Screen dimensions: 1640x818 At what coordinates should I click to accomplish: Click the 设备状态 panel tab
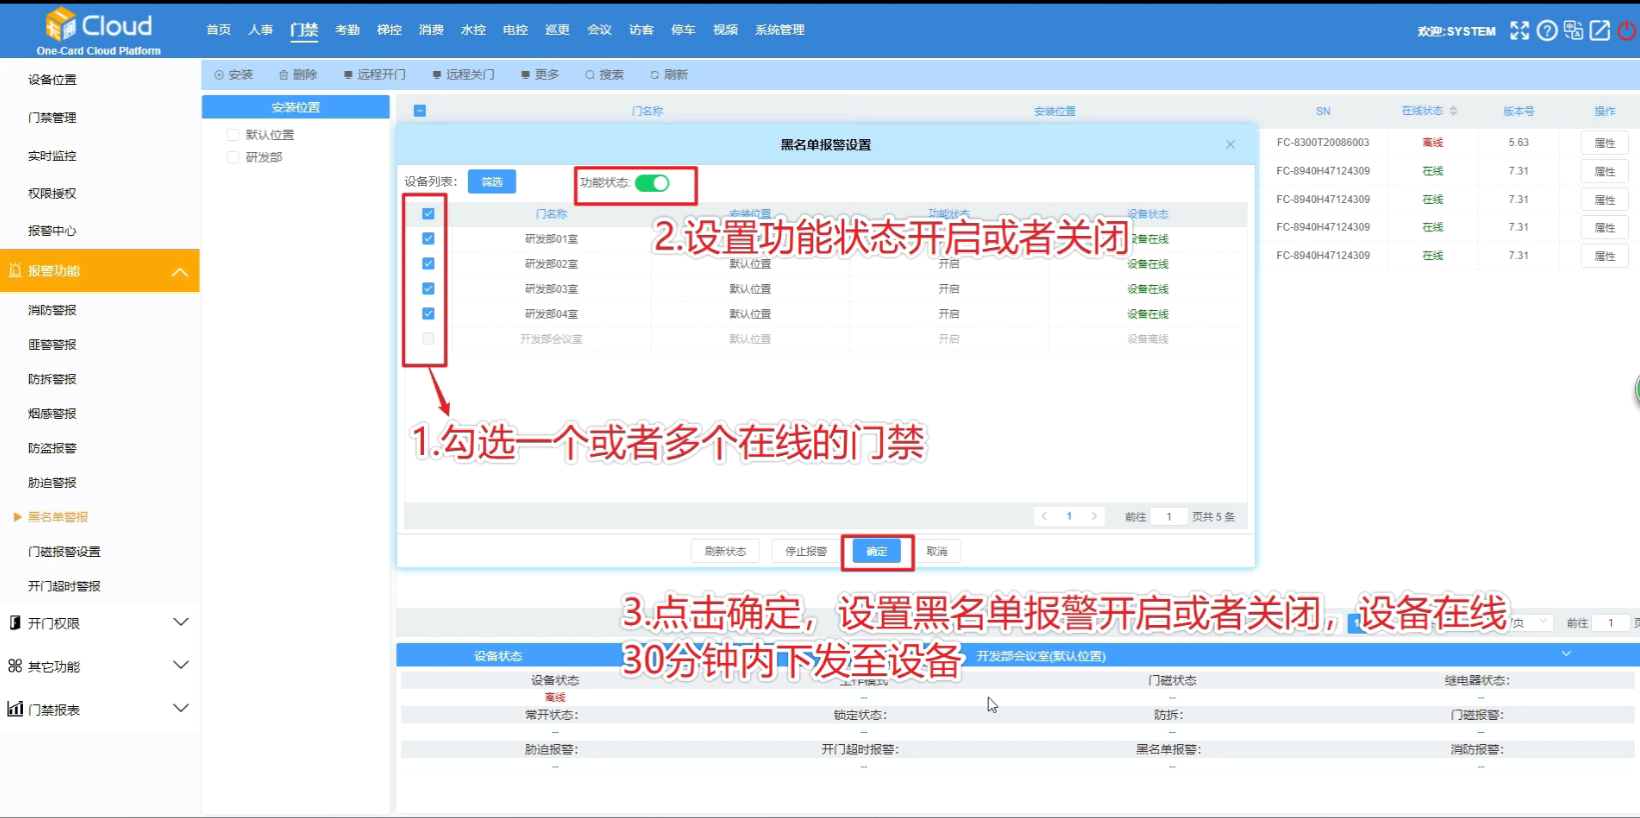tap(498, 656)
